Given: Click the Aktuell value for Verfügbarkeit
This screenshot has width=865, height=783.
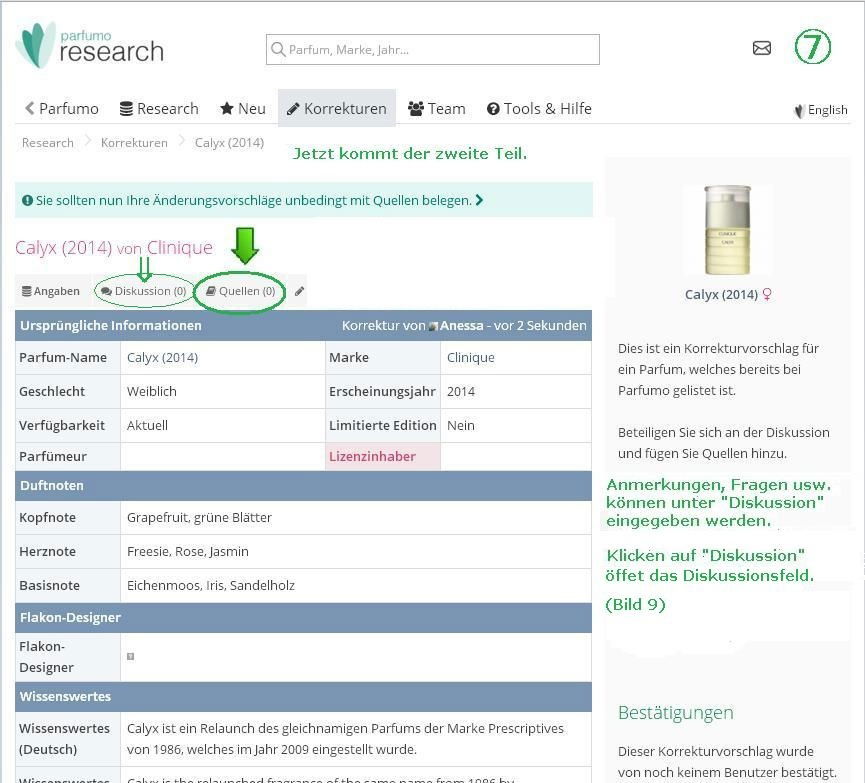Looking at the screenshot, I should coord(147,426).
